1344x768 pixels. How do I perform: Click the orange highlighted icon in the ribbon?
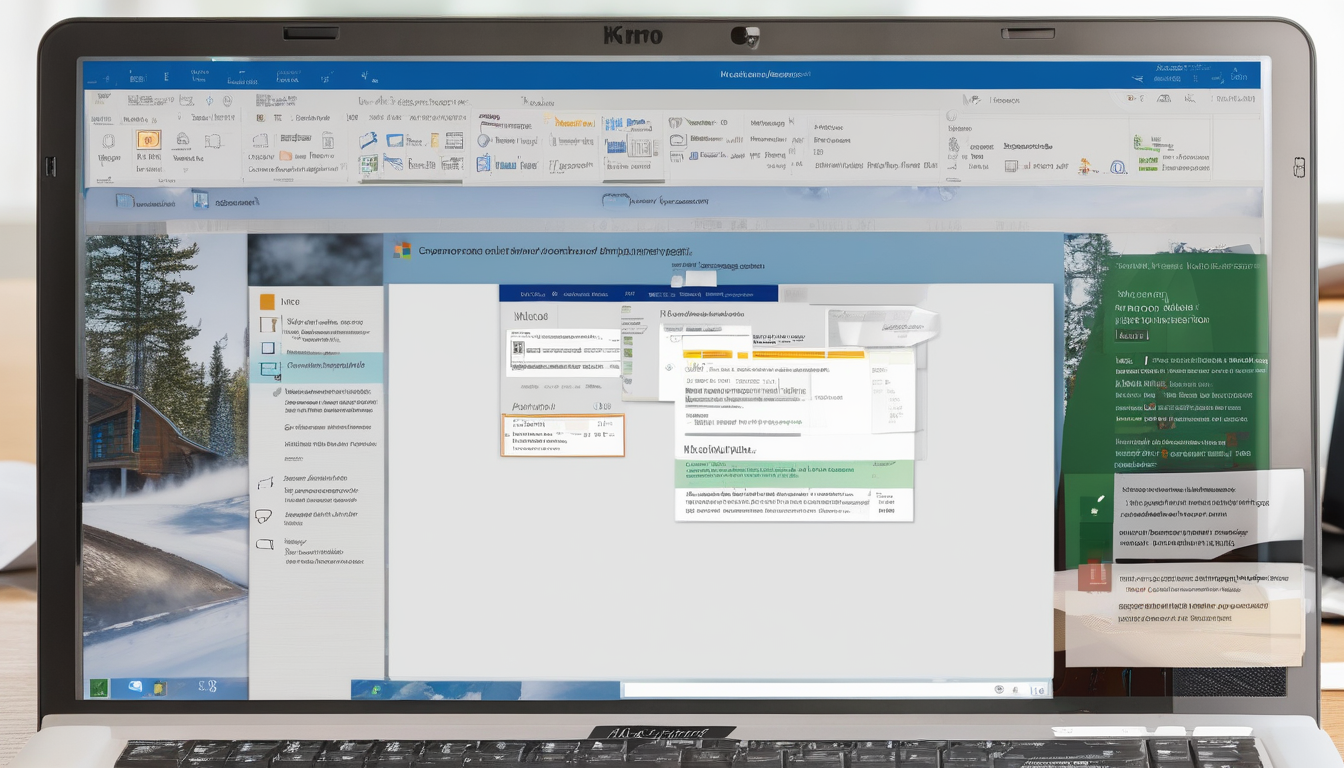click(x=148, y=140)
